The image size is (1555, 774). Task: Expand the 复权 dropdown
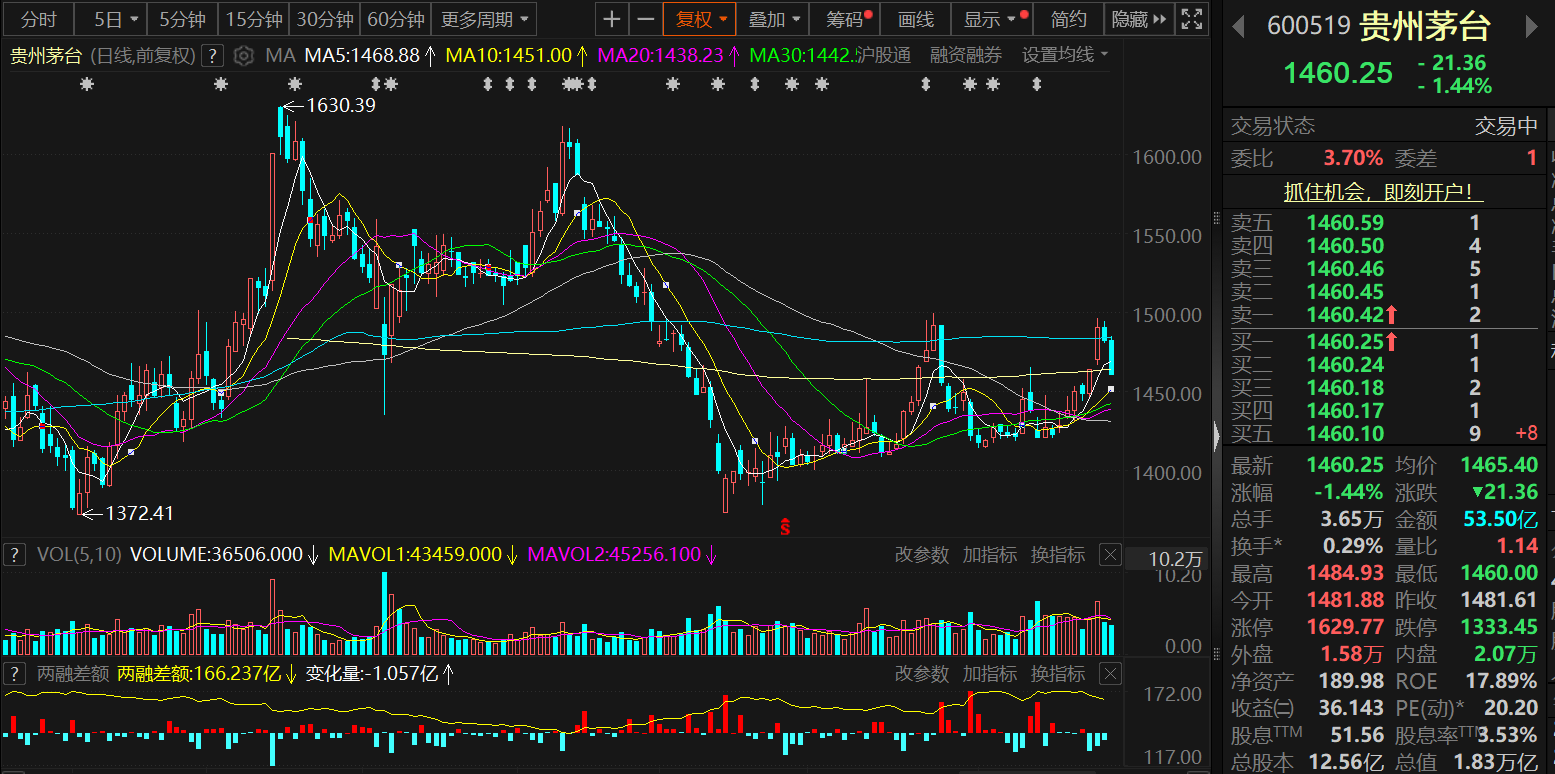(x=700, y=19)
